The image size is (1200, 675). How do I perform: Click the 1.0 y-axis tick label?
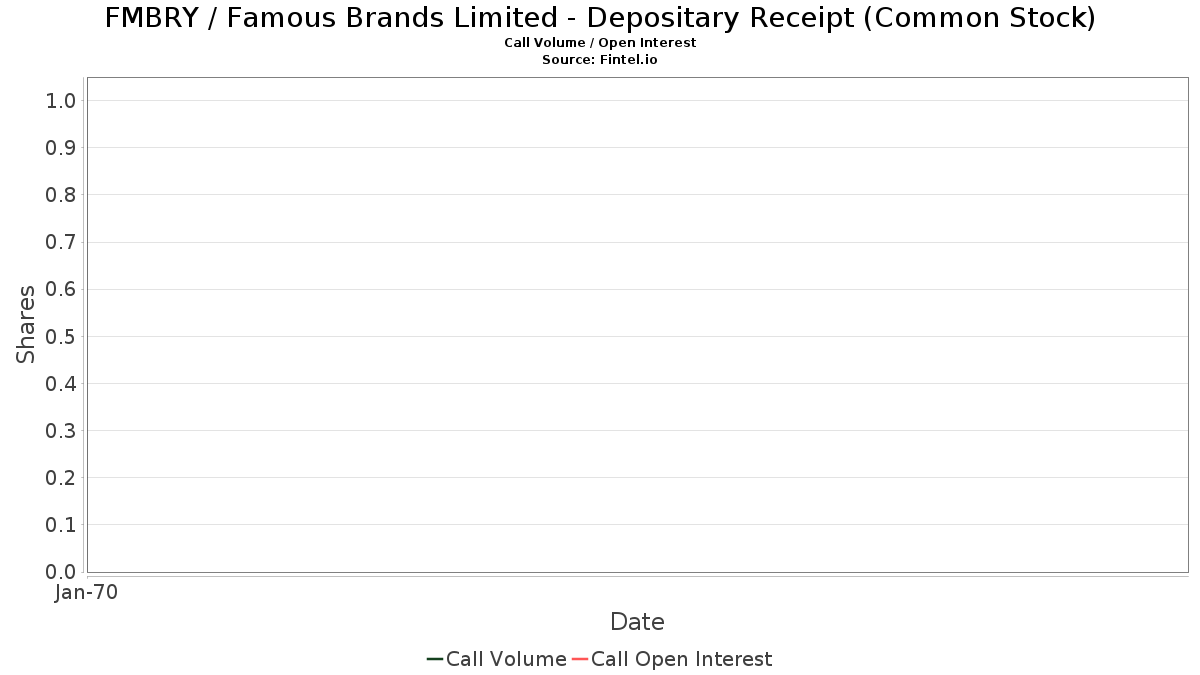(x=61, y=100)
